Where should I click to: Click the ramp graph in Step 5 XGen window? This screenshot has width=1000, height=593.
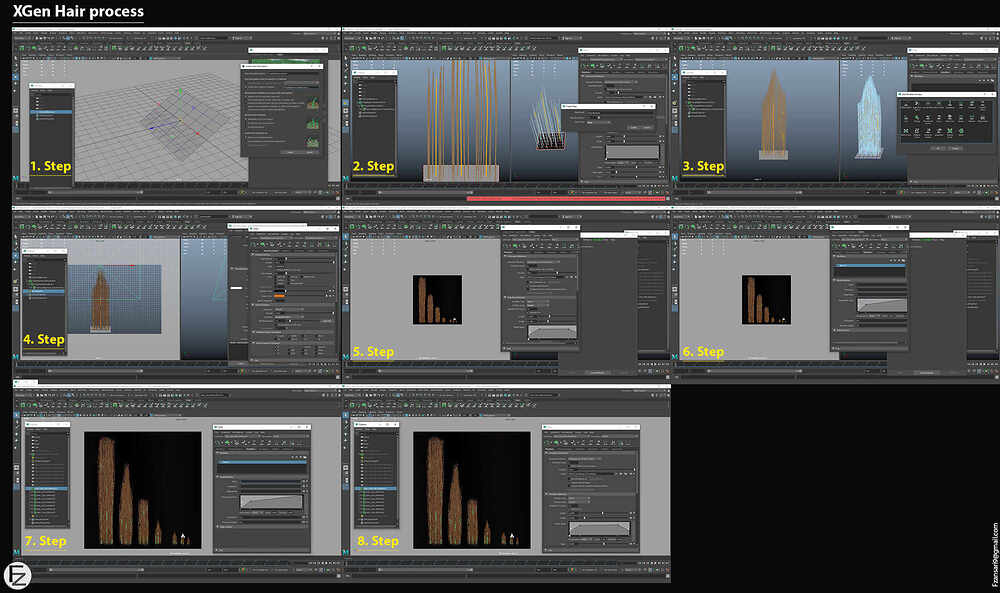(x=552, y=332)
